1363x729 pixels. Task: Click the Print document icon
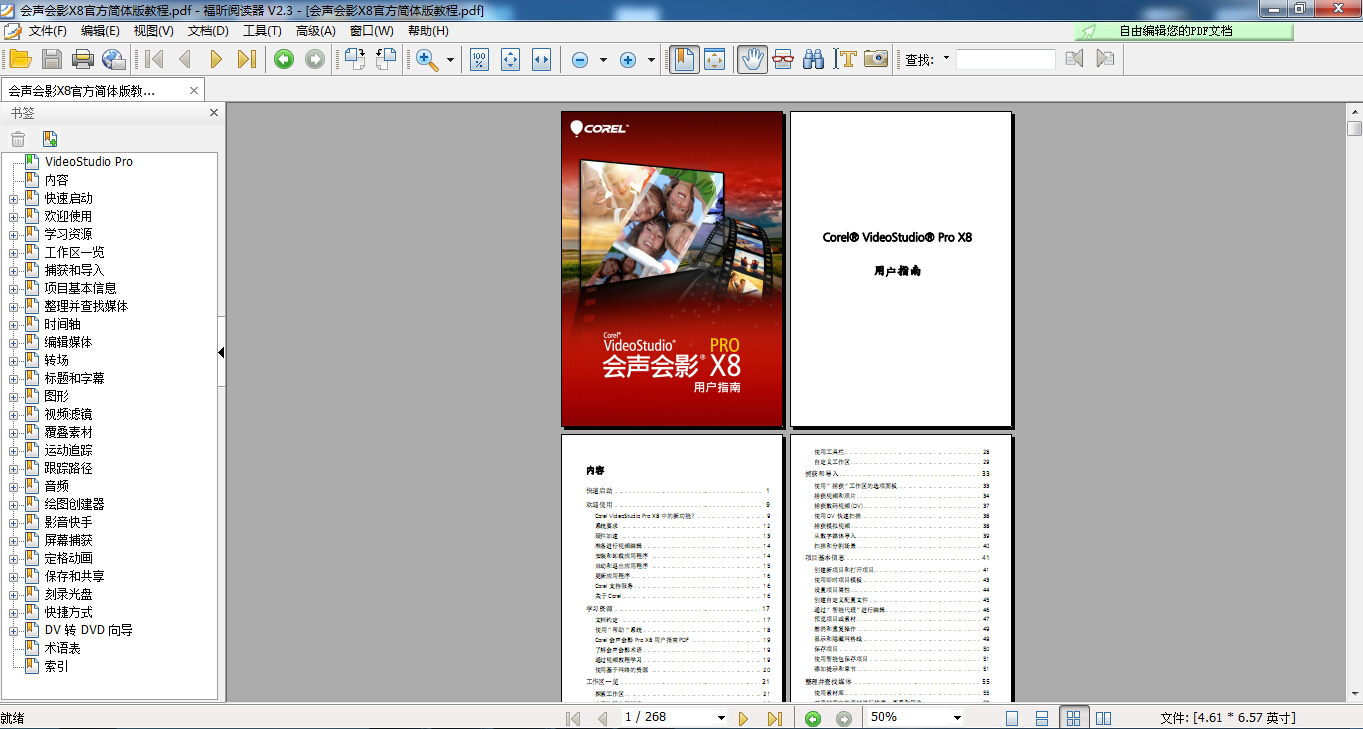click(84, 59)
